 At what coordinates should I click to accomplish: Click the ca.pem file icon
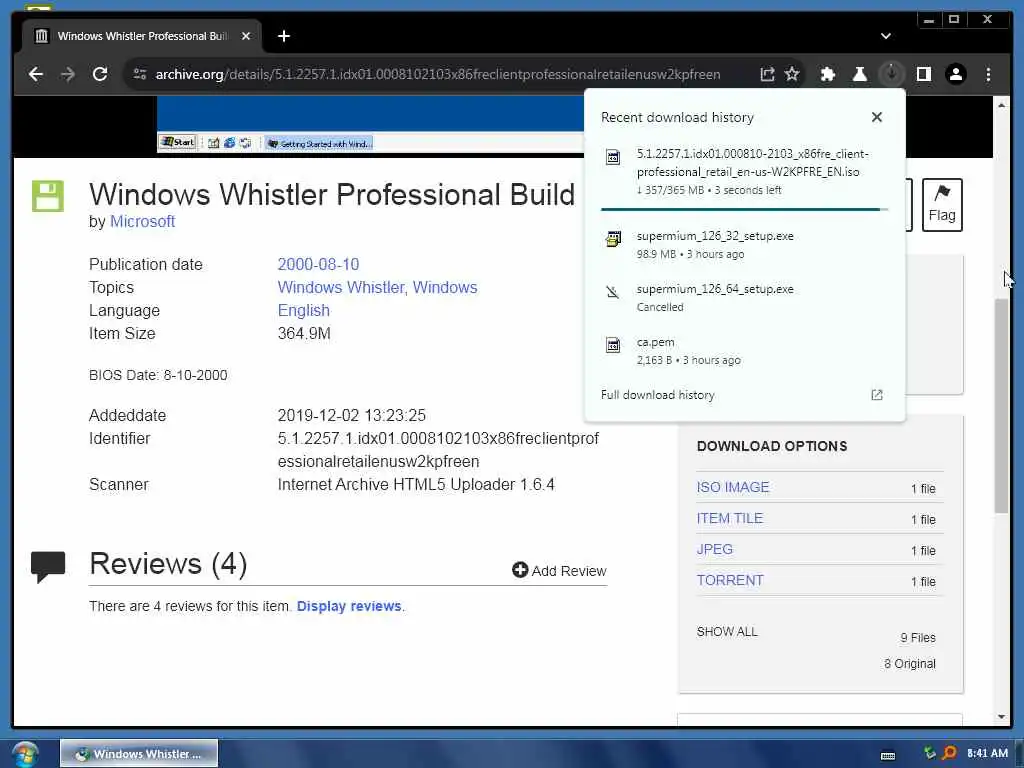[613, 345]
